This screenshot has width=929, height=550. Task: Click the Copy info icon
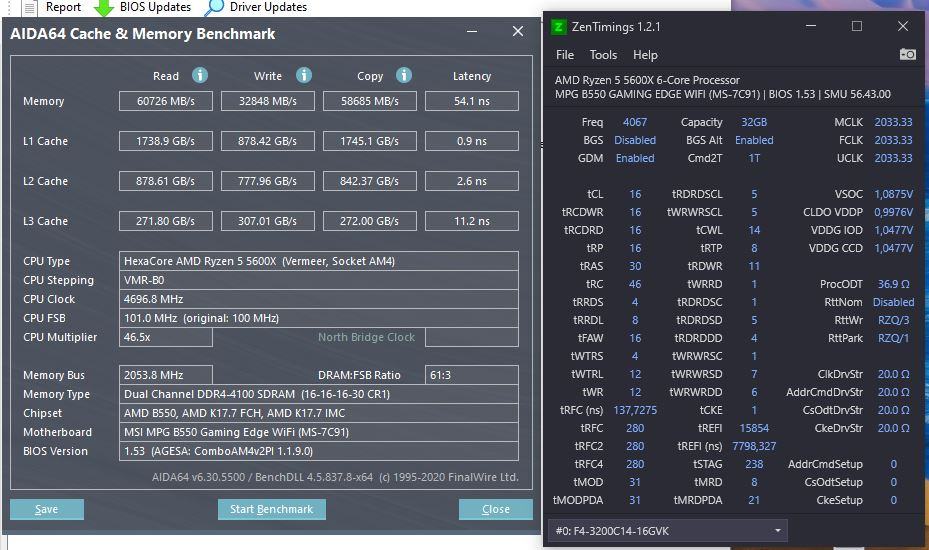click(x=404, y=75)
